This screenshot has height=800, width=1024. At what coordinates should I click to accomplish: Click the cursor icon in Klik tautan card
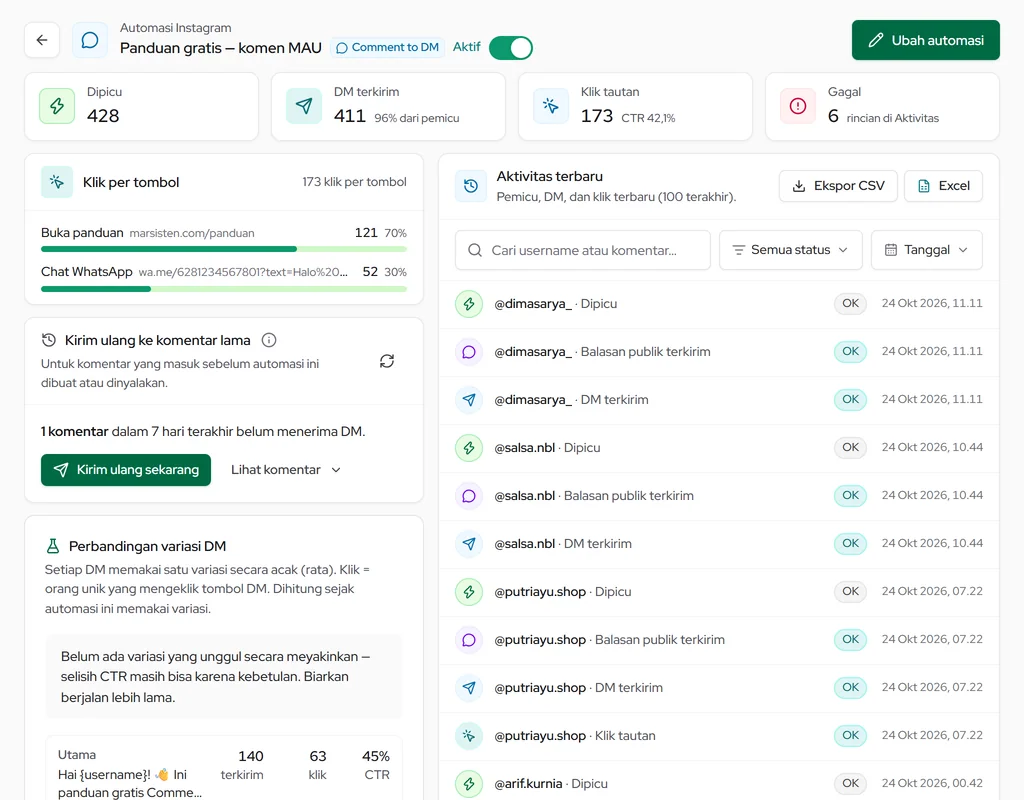(x=551, y=106)
